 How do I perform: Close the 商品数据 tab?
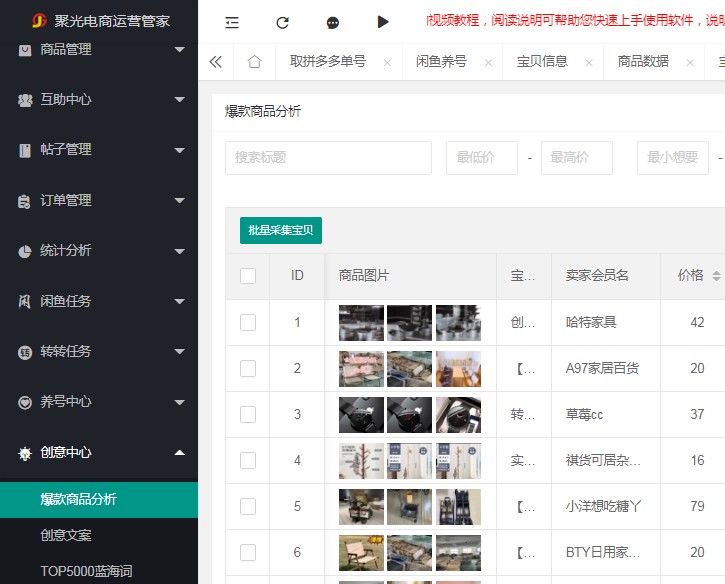pos(690,63)
